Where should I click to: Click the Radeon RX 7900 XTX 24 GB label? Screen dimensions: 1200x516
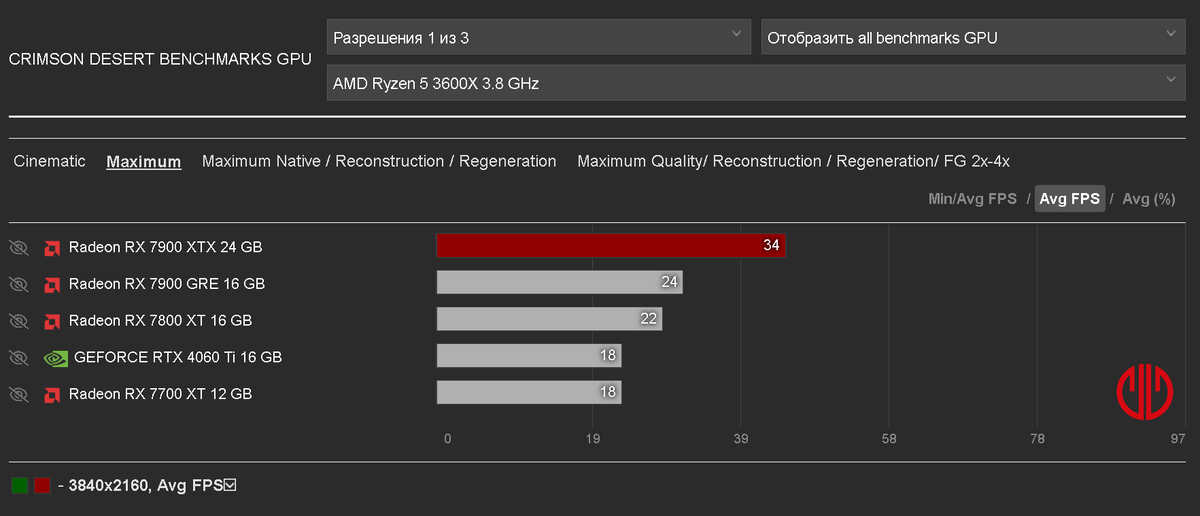pyautogui.click(x=166, y=247)
